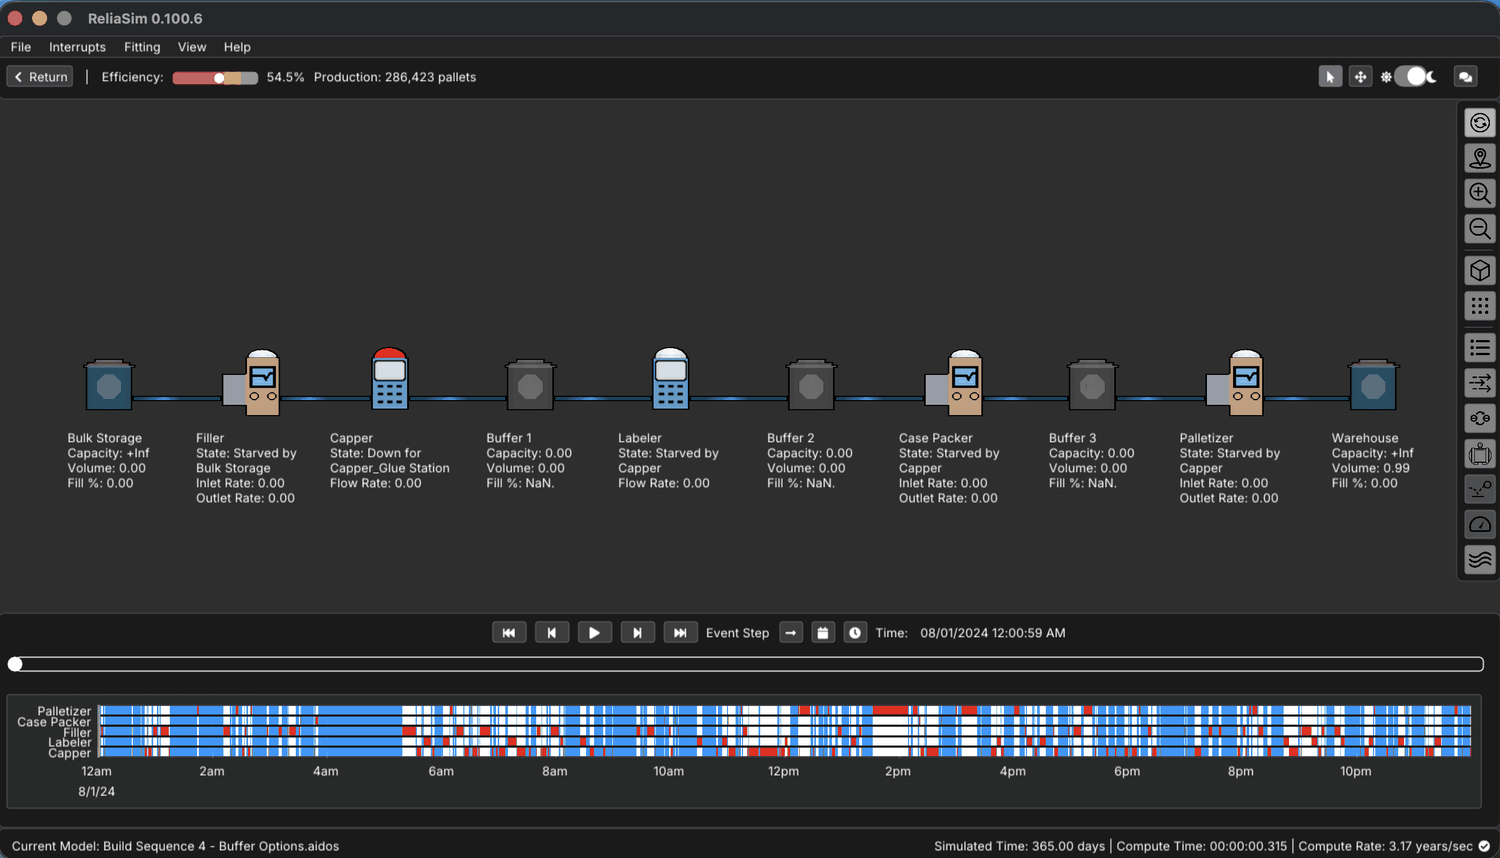Click the dotted grid icon
Screen dimensions: 1500x858
pyautogui.click(x=1480, y=306)
